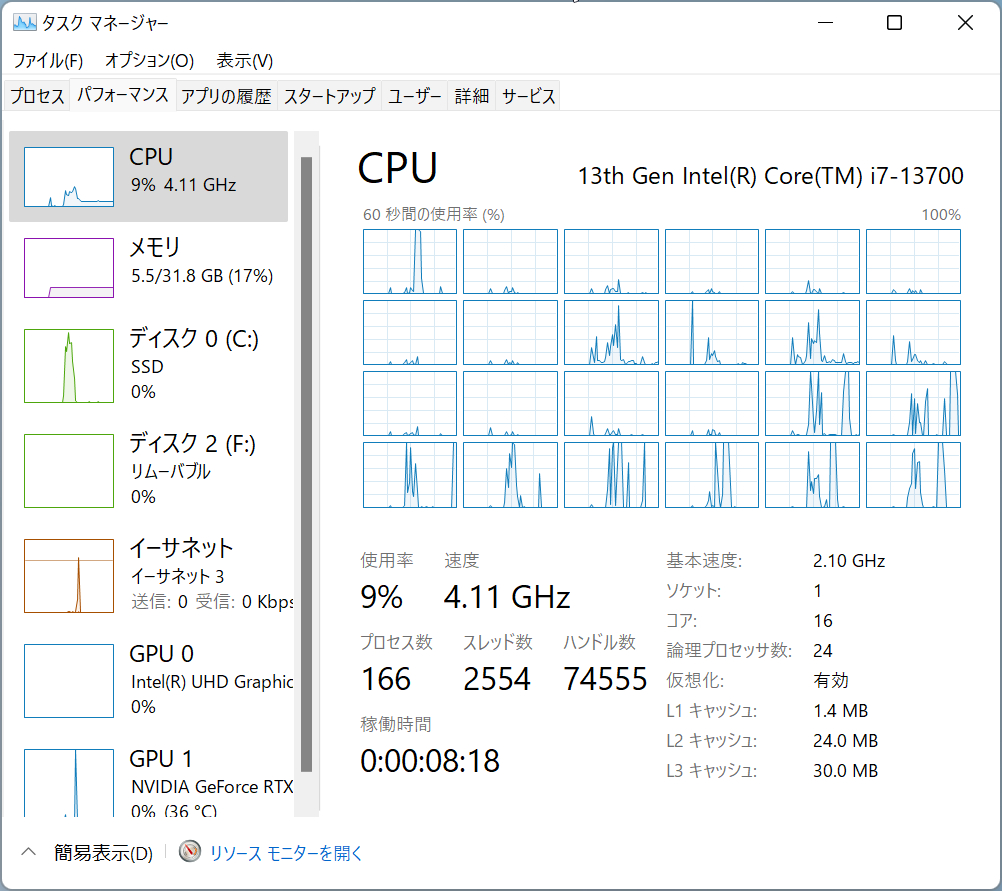Open the オプション(O) menu

point(149,60)
